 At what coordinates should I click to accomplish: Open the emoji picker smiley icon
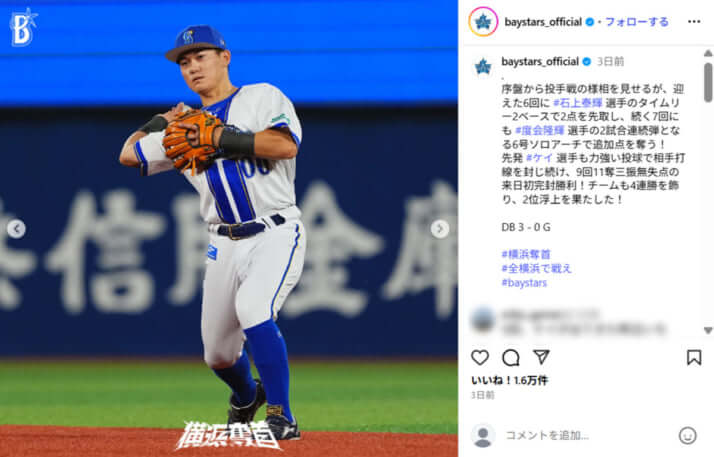[687, 436]
